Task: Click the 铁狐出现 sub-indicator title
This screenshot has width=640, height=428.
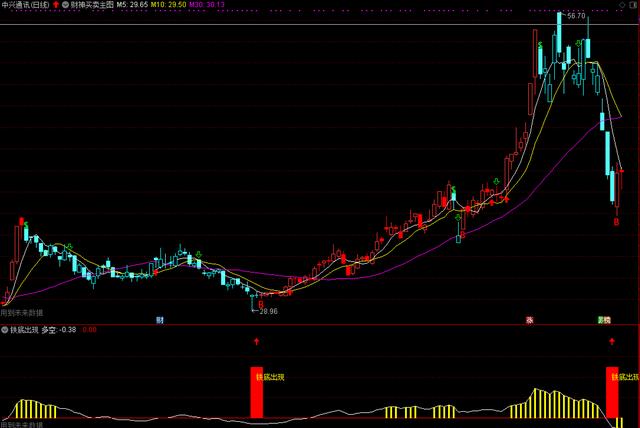Action: tap(25, 329)
